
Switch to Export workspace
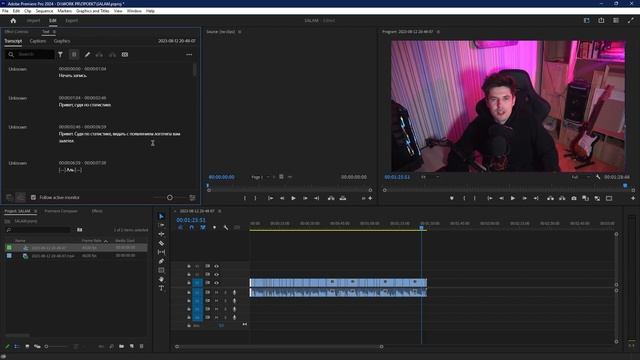pyautogui.click(x=71, y=20)
